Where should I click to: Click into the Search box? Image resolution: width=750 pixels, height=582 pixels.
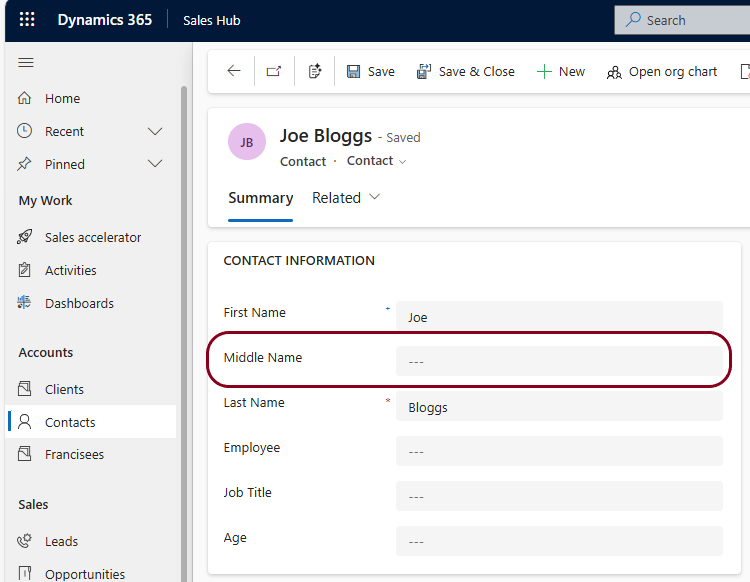682,20
